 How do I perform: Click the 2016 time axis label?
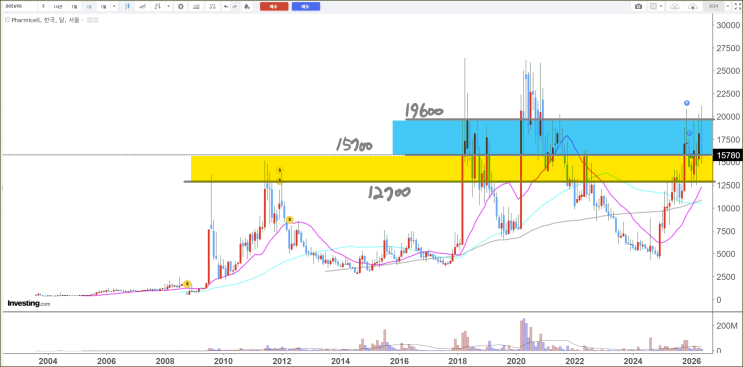click(399, 360)
